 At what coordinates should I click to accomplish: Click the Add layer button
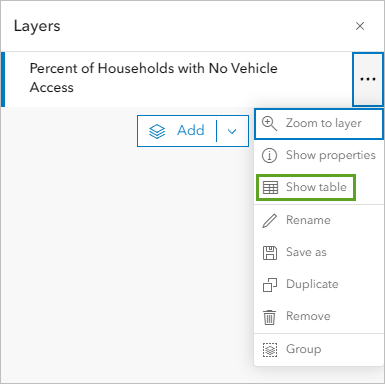177,131
